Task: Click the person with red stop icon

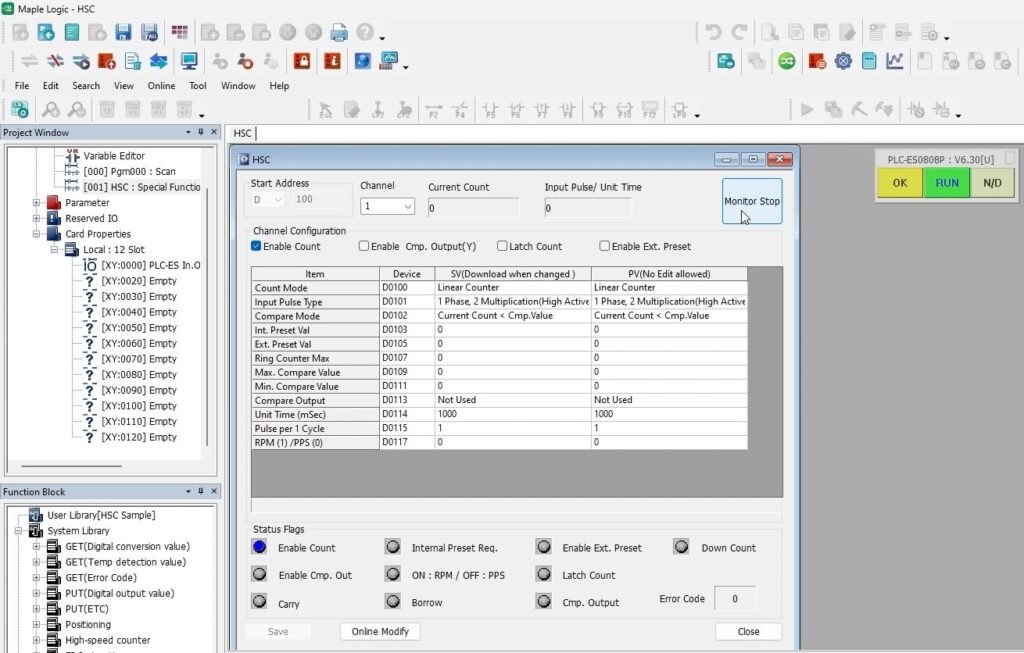Action: click(x=246, y=61)
